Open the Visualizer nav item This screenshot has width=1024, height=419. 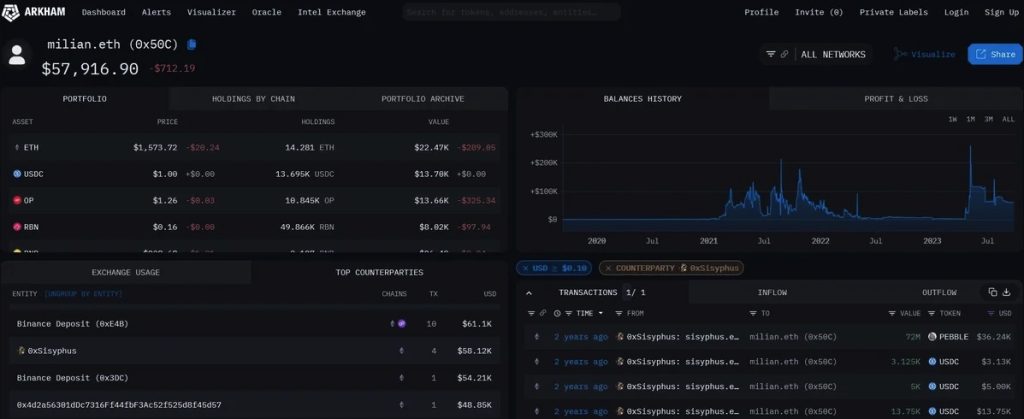click(x=212, y=12)
